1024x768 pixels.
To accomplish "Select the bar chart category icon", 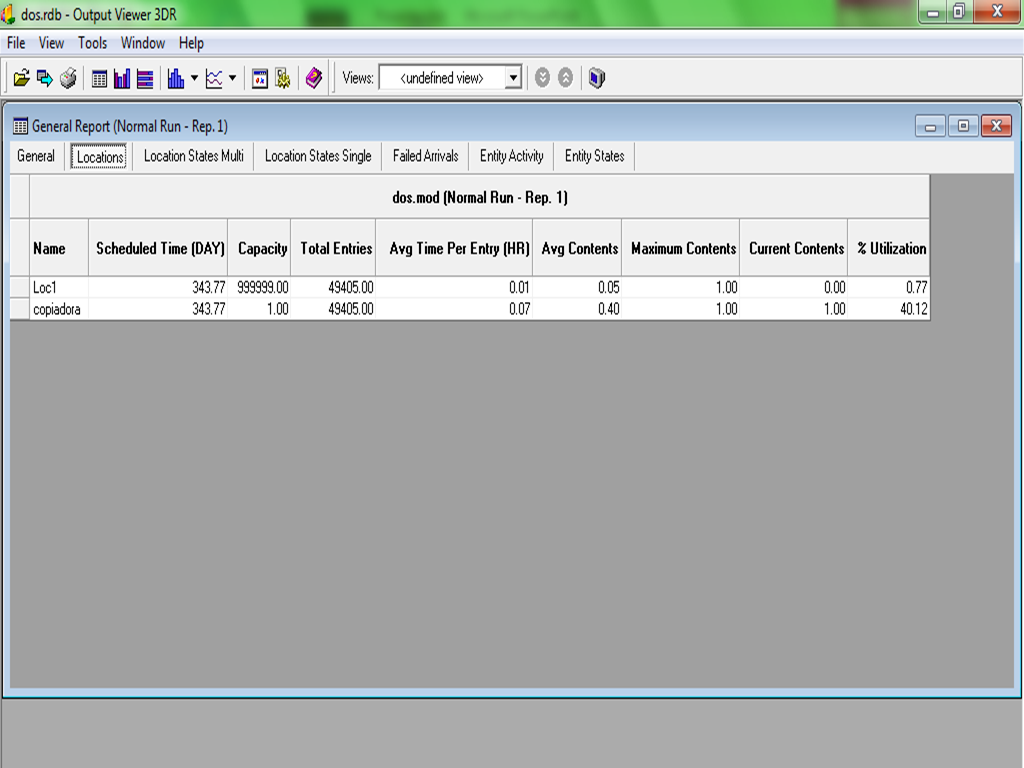I will [122, 78].
